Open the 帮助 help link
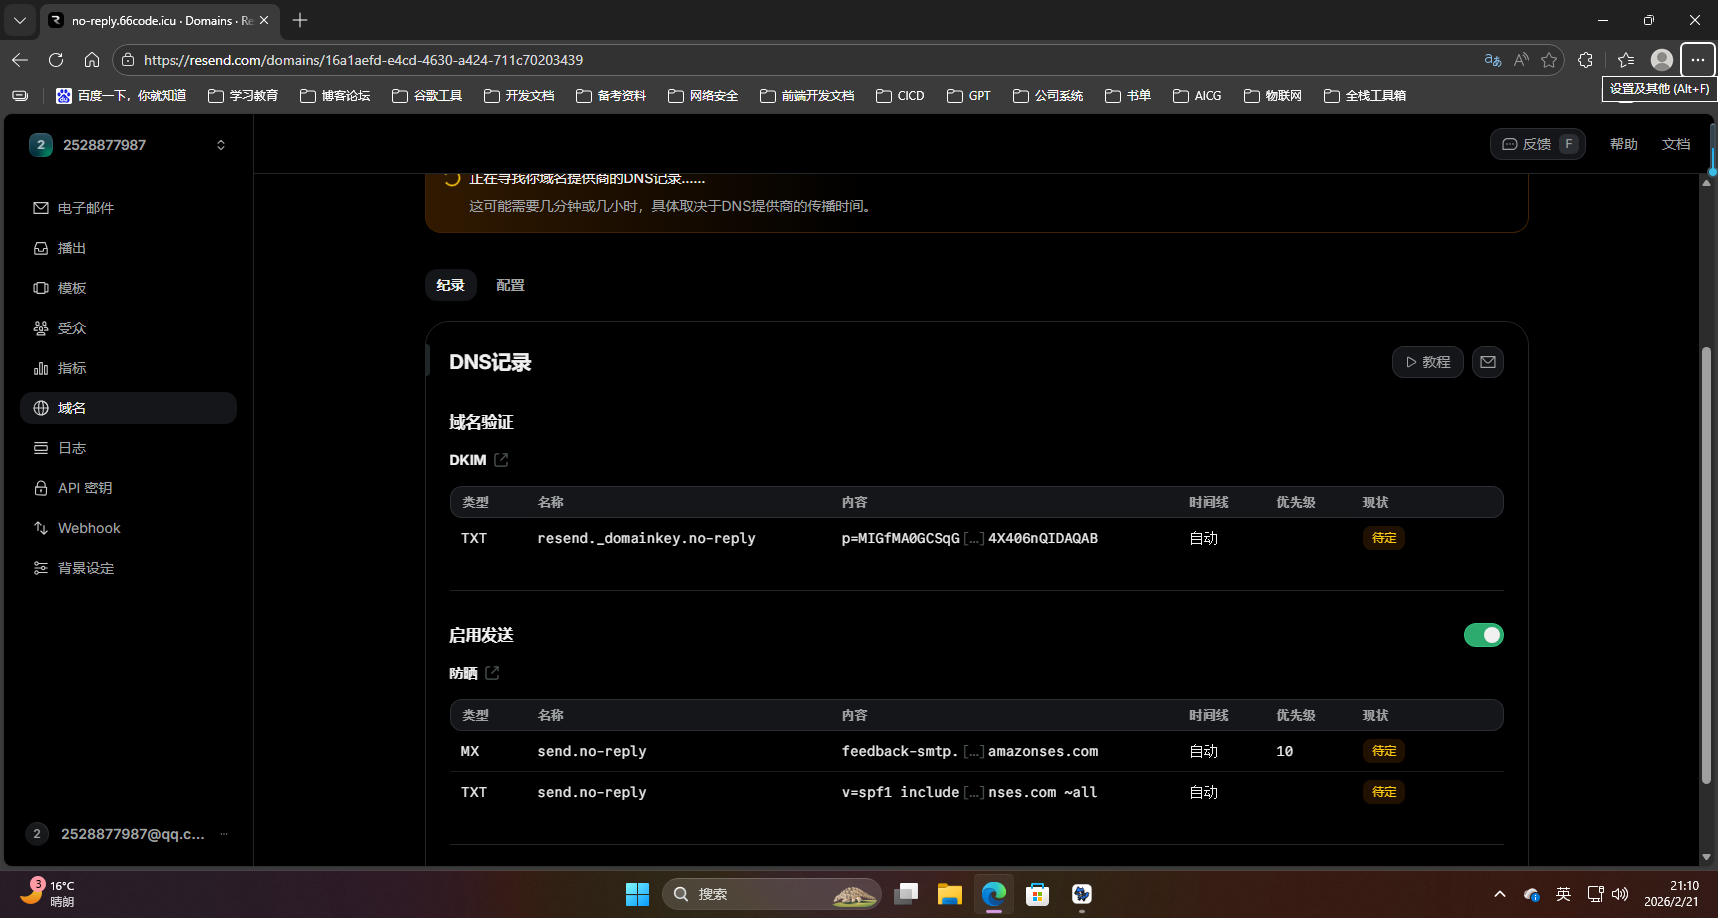The width and height of the screenshot is (1718, 918). pyautogui.click(x=1624, y=144)
